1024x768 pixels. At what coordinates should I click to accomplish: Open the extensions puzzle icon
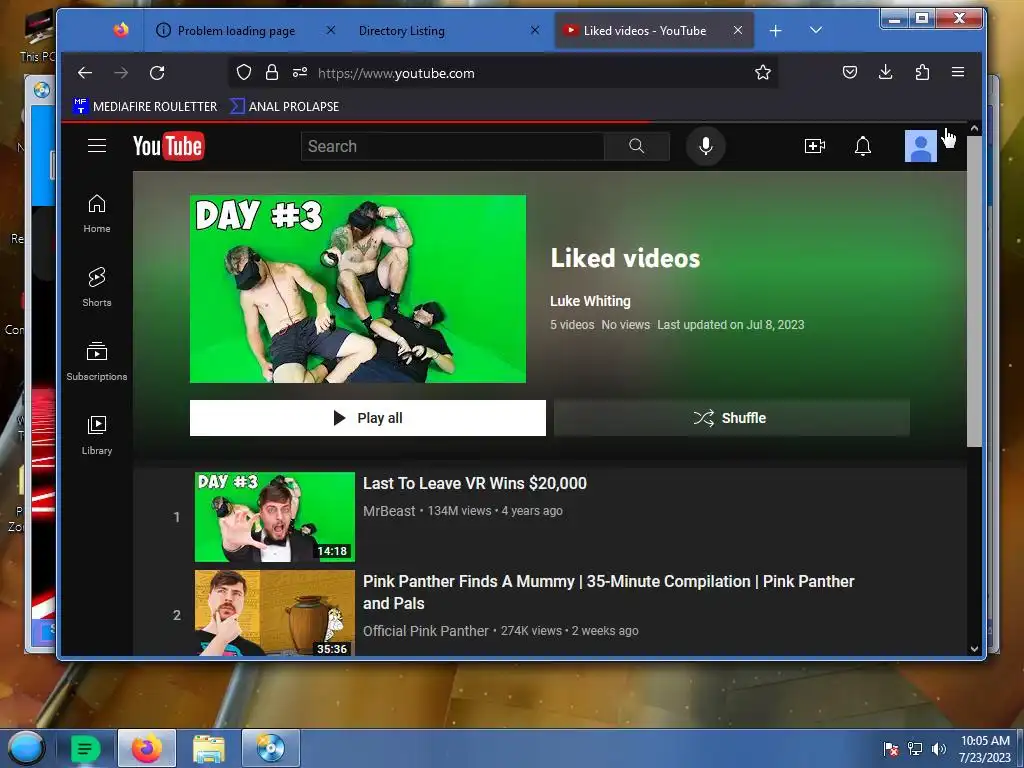(922, 72)
